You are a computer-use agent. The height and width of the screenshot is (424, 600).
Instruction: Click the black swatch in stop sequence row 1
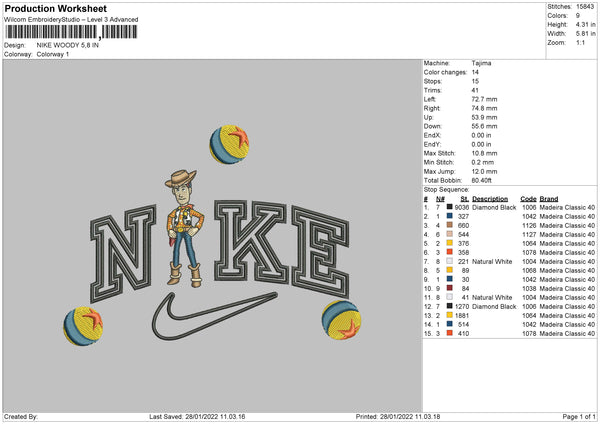[450, 207]
